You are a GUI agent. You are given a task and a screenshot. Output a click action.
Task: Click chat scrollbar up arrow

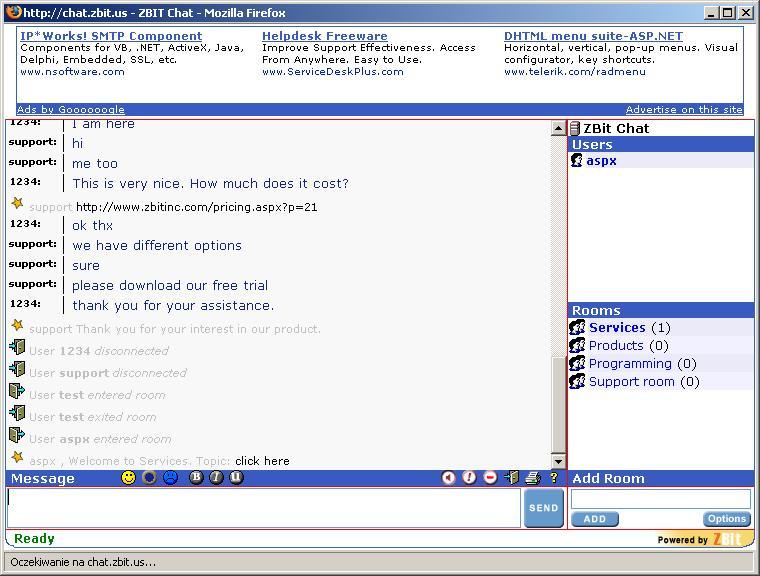(558, 128)
